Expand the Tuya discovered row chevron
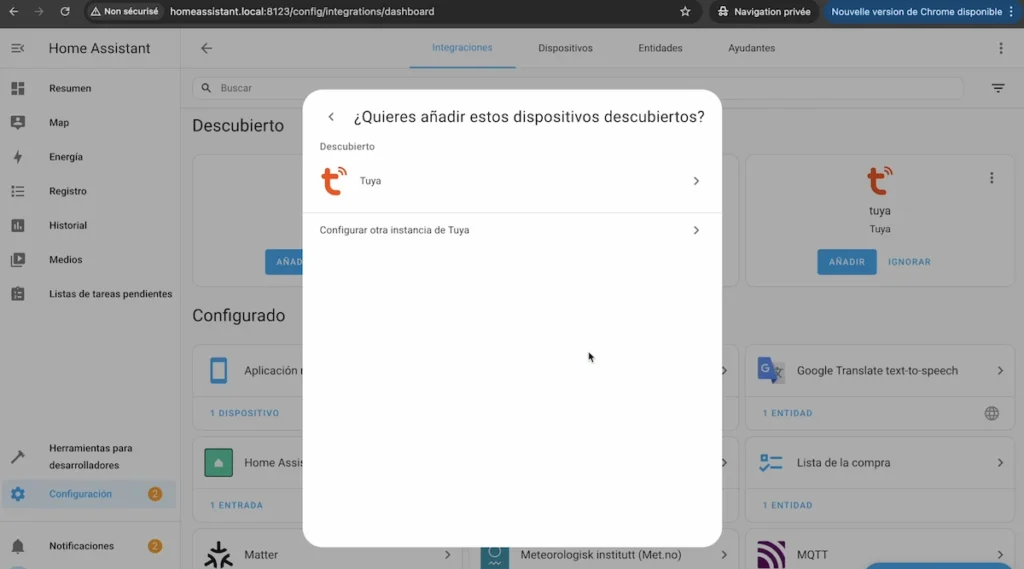 [696, 181]
